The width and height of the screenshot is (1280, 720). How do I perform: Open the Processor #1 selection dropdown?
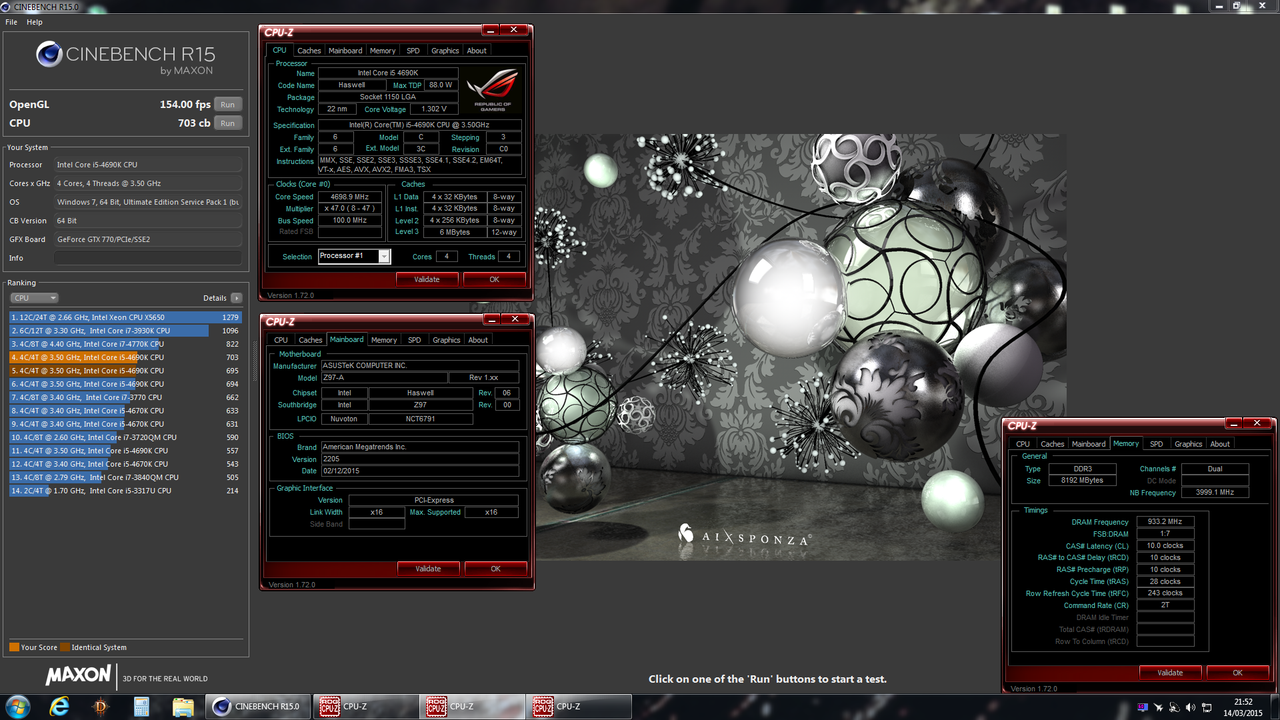point(384,256)
